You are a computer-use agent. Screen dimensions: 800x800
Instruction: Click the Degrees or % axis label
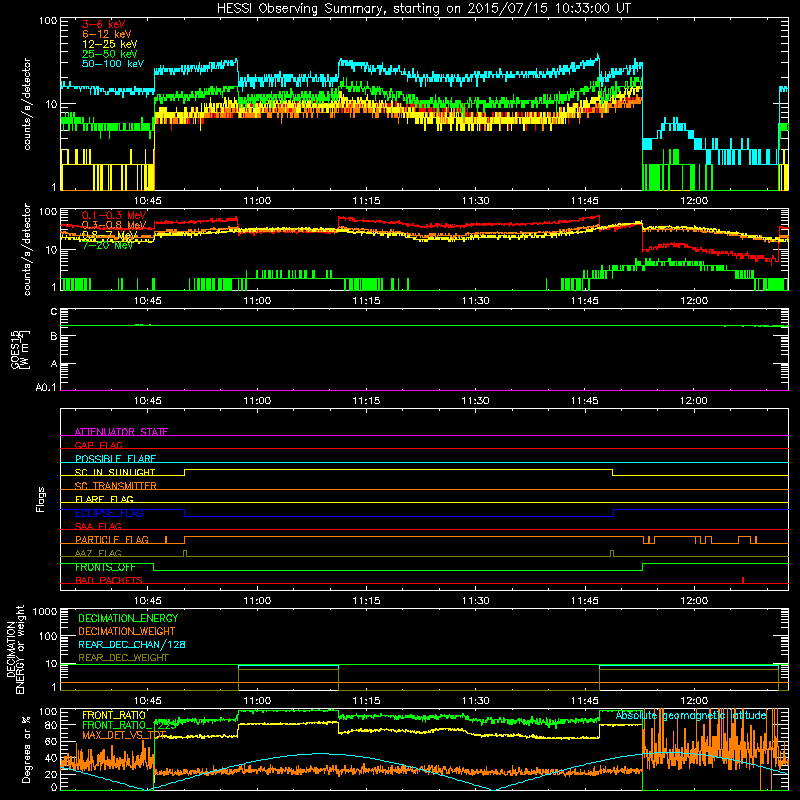point(26,749)
